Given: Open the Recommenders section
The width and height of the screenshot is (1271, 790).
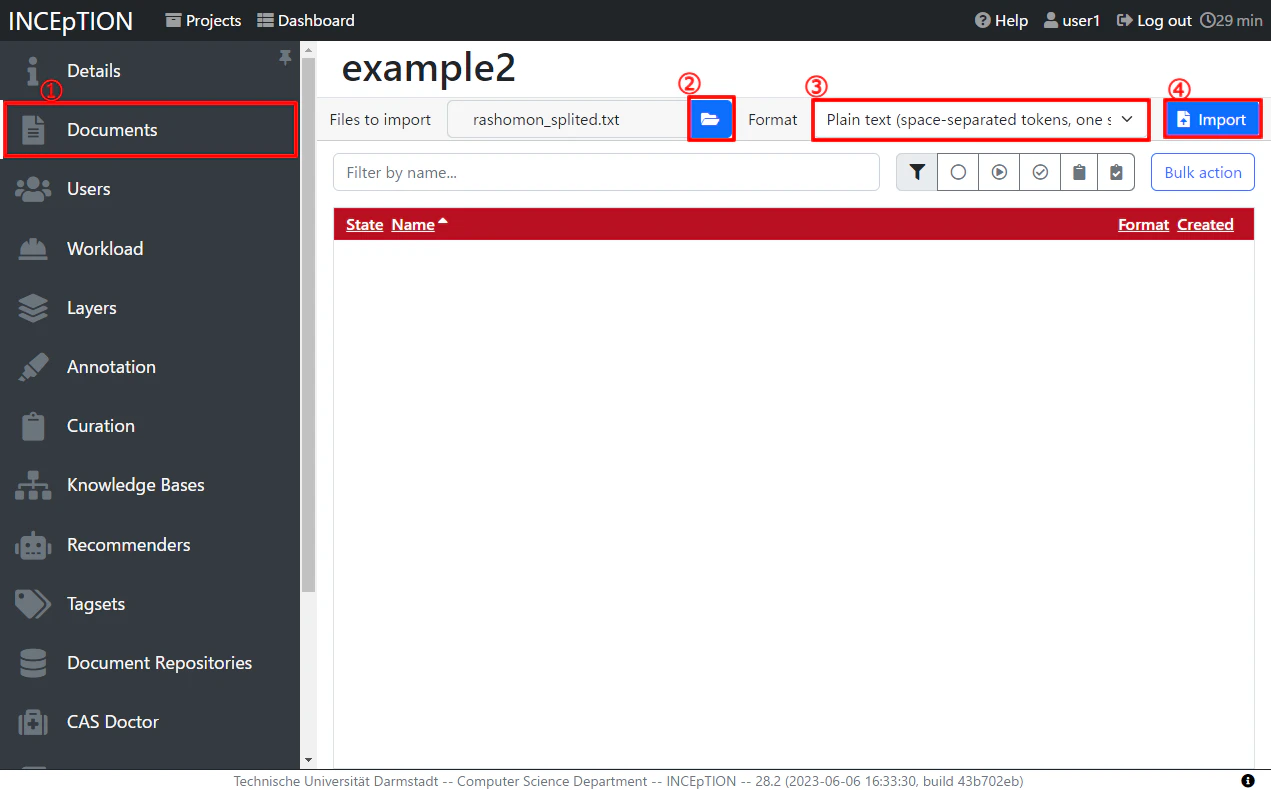Looking at the screenshot, I should (150, 544).
